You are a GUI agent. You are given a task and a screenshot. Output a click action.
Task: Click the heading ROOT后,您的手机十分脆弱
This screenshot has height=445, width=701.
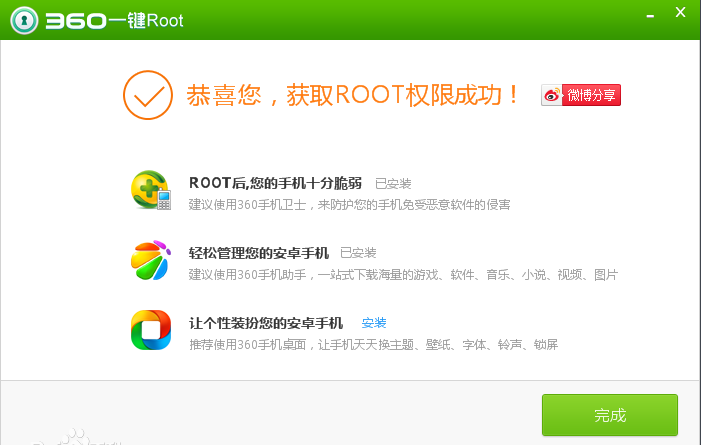click(275, 183)
